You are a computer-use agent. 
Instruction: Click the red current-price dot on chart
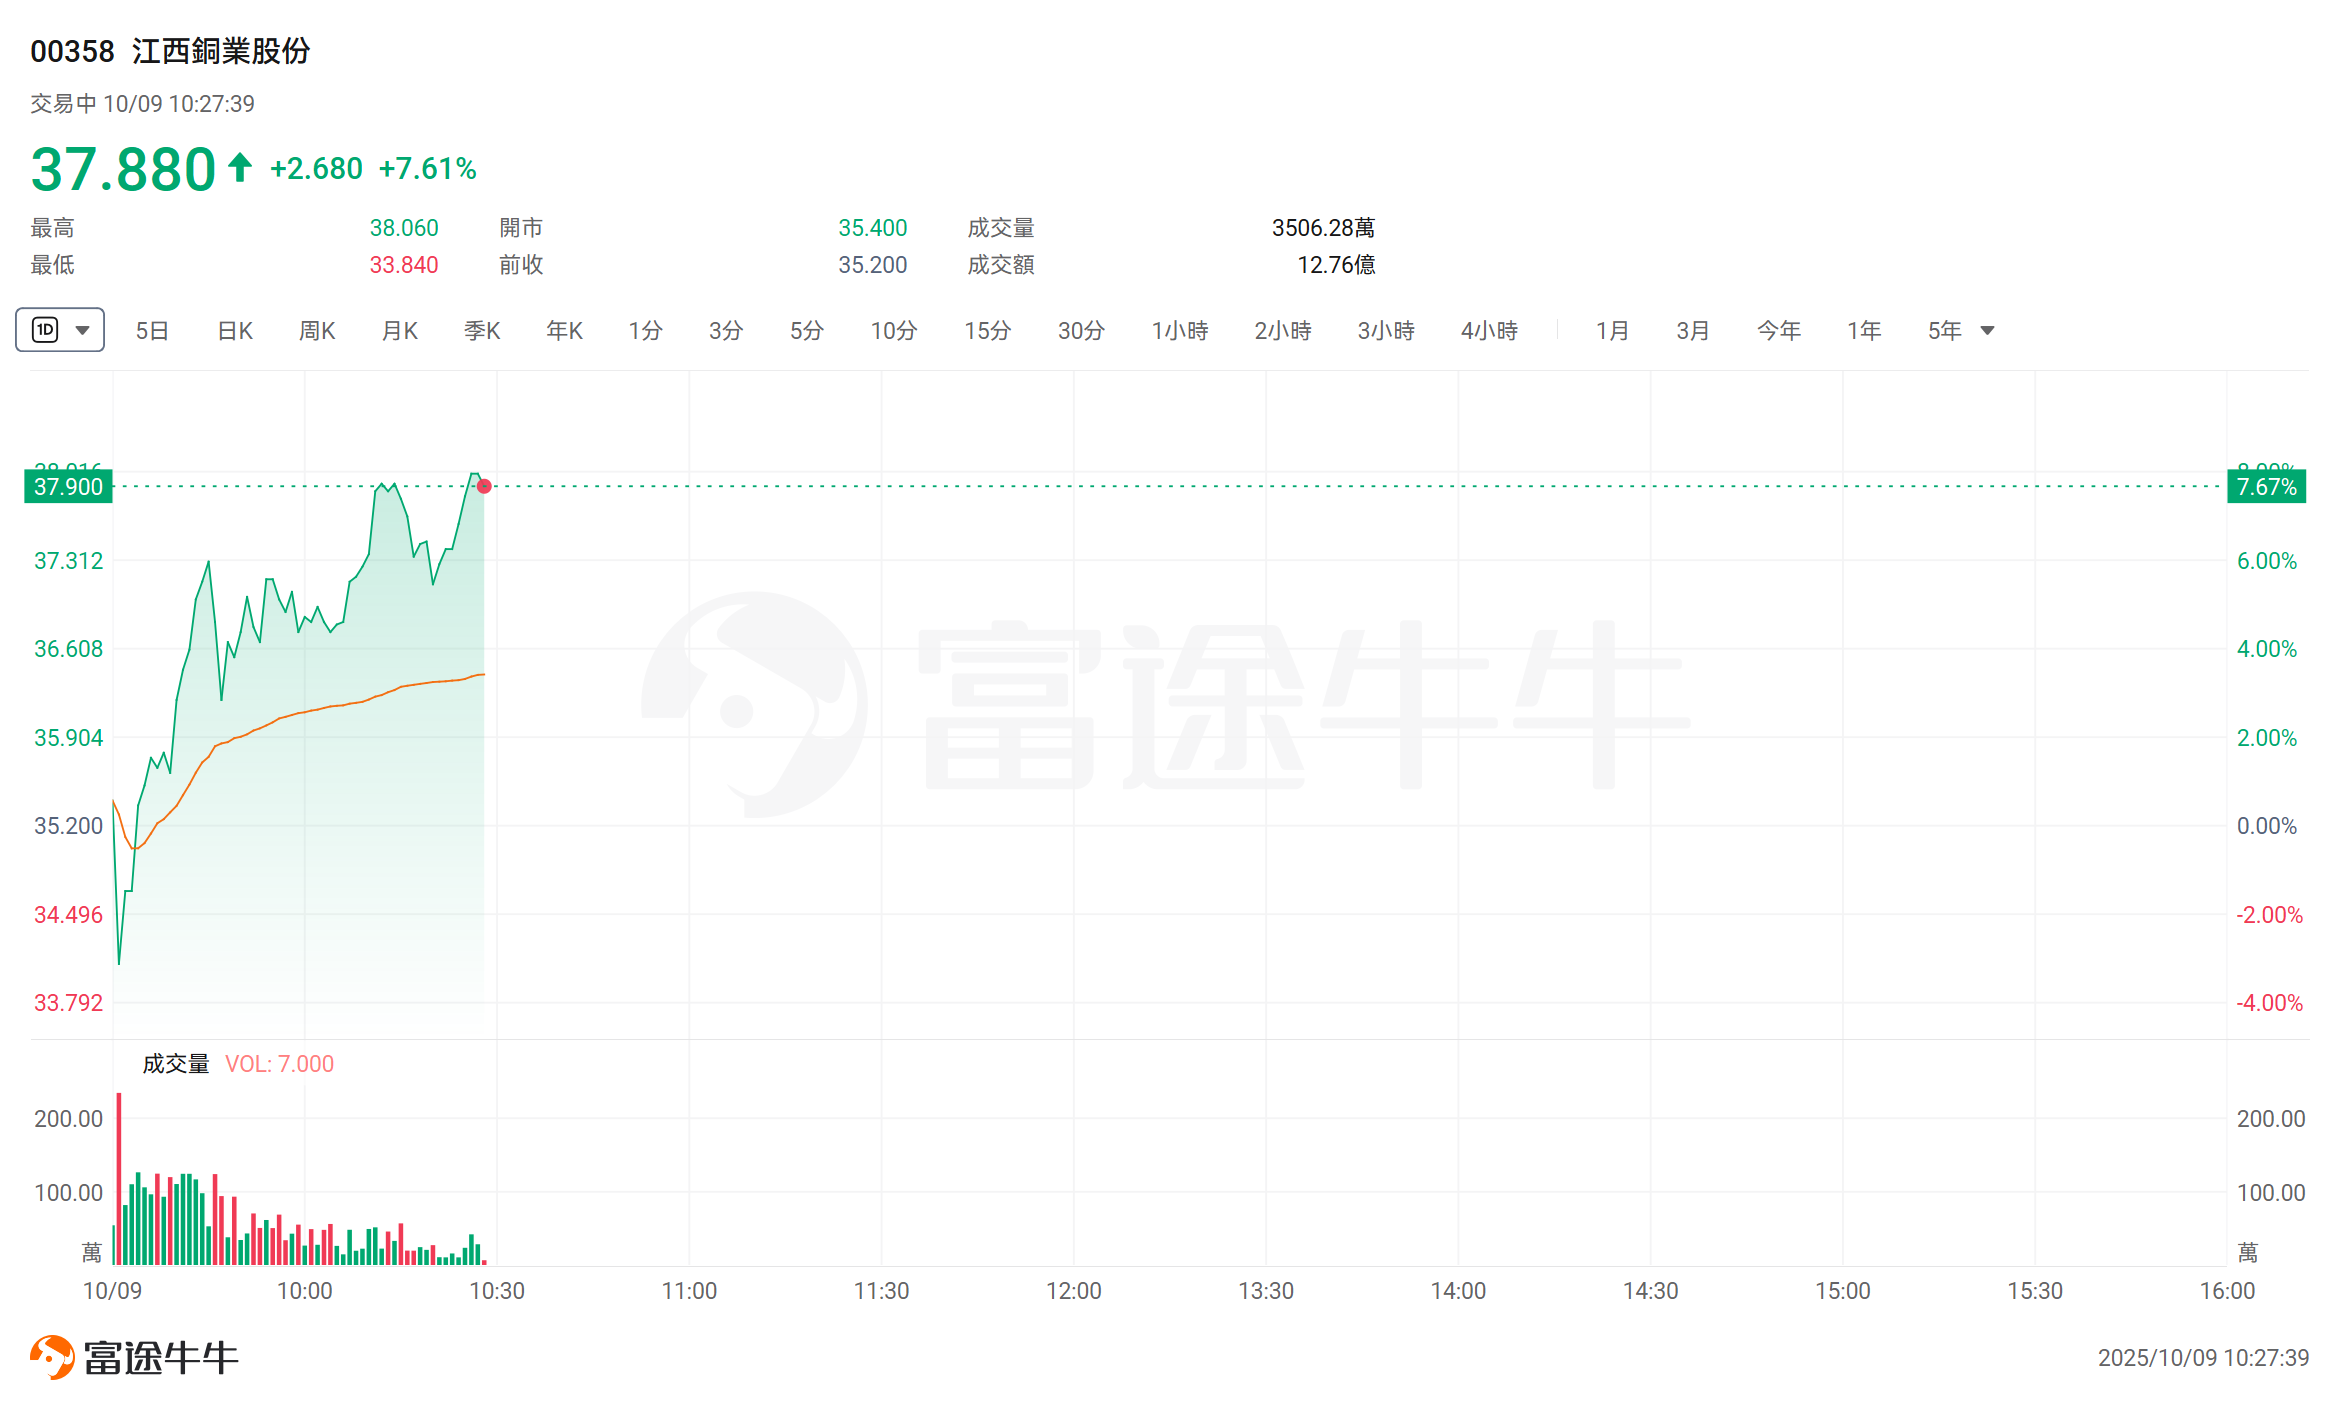pyautogui.click(x=484, y=486)
